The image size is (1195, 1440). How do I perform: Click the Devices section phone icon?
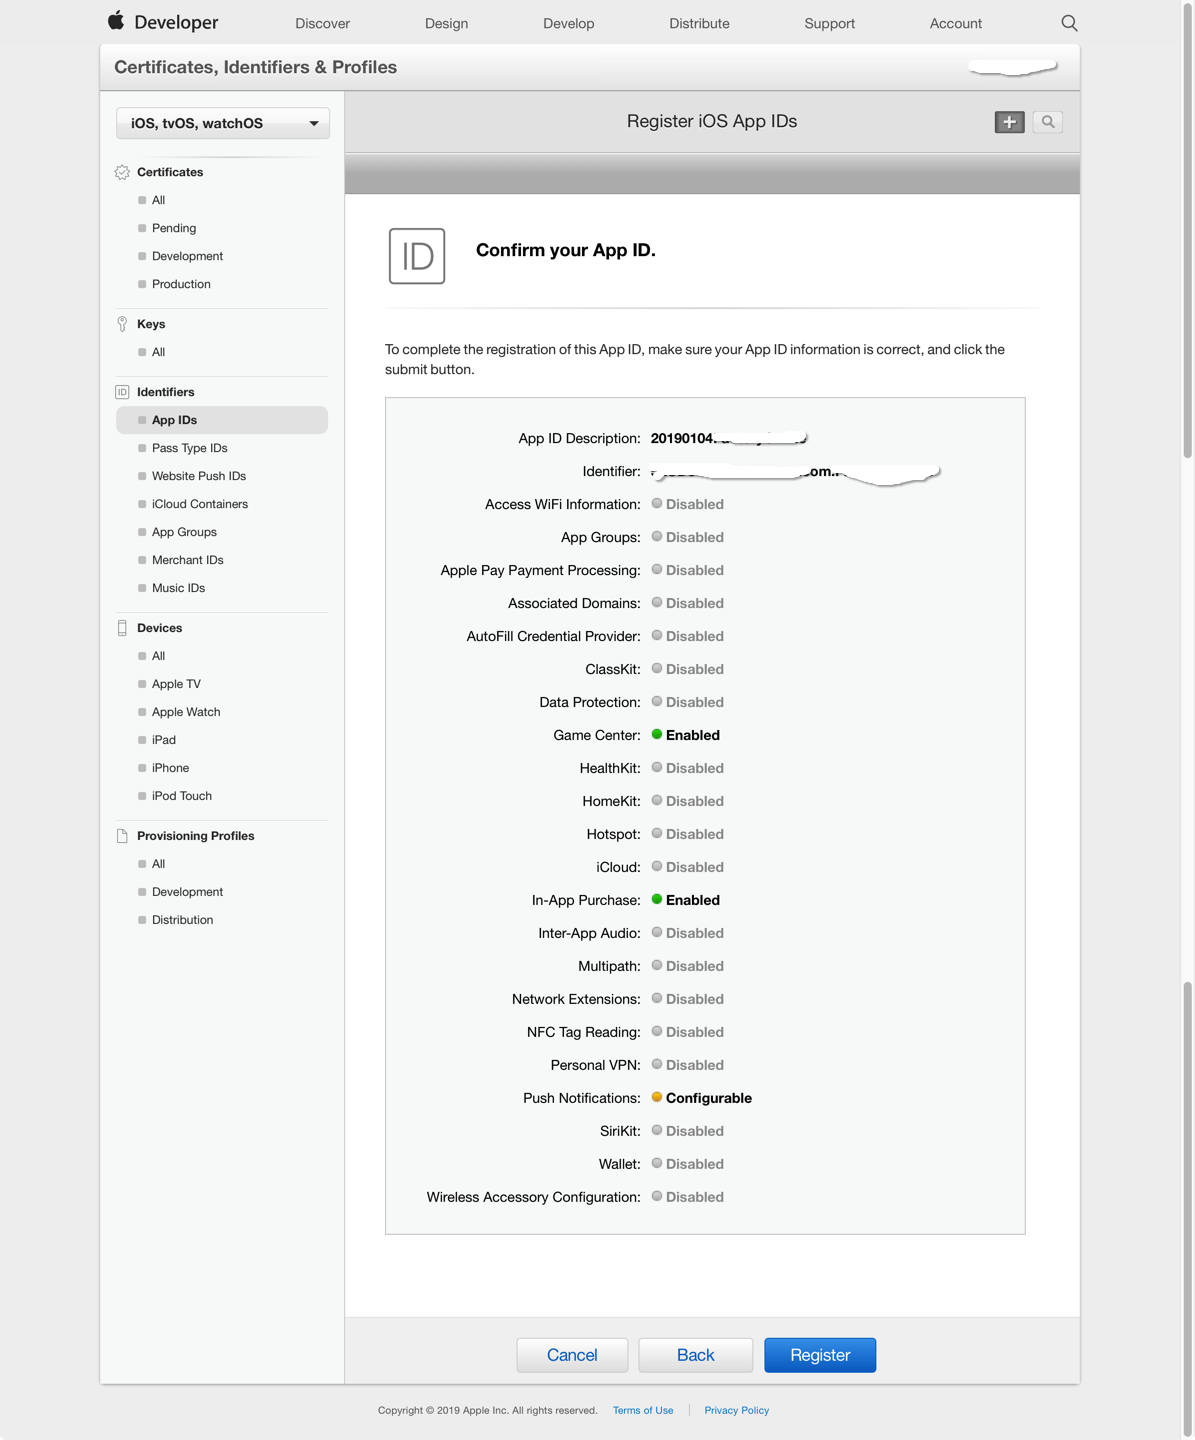[x=122, y=628]
